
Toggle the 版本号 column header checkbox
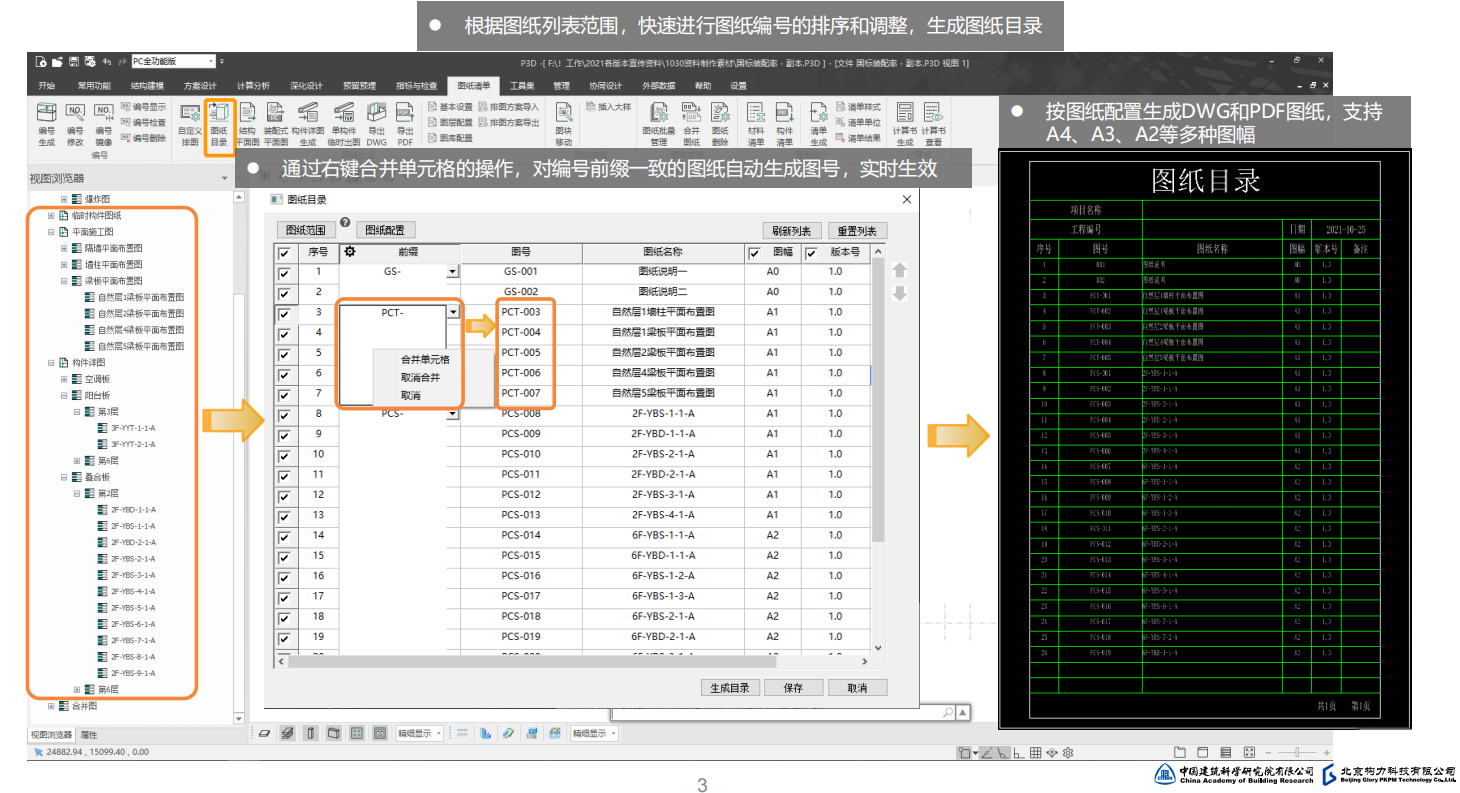tap(812, 254)
